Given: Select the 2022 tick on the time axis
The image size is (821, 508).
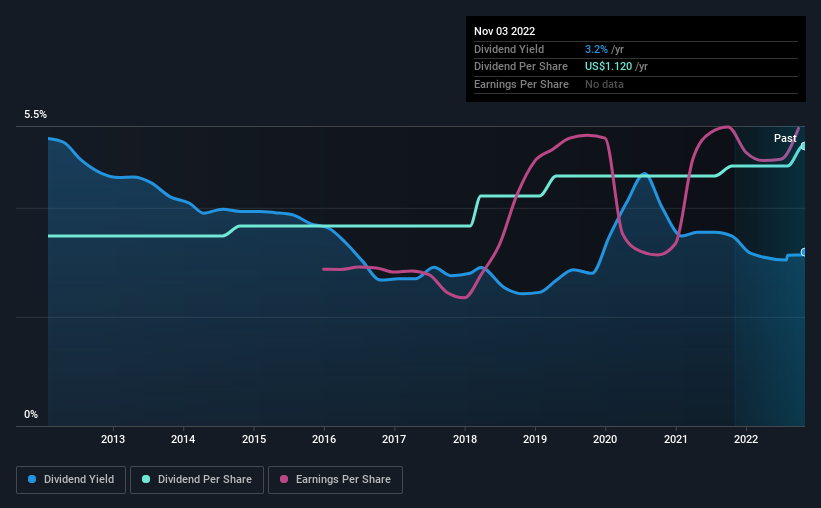Looking at the screenshot, I should pos(746,439).
